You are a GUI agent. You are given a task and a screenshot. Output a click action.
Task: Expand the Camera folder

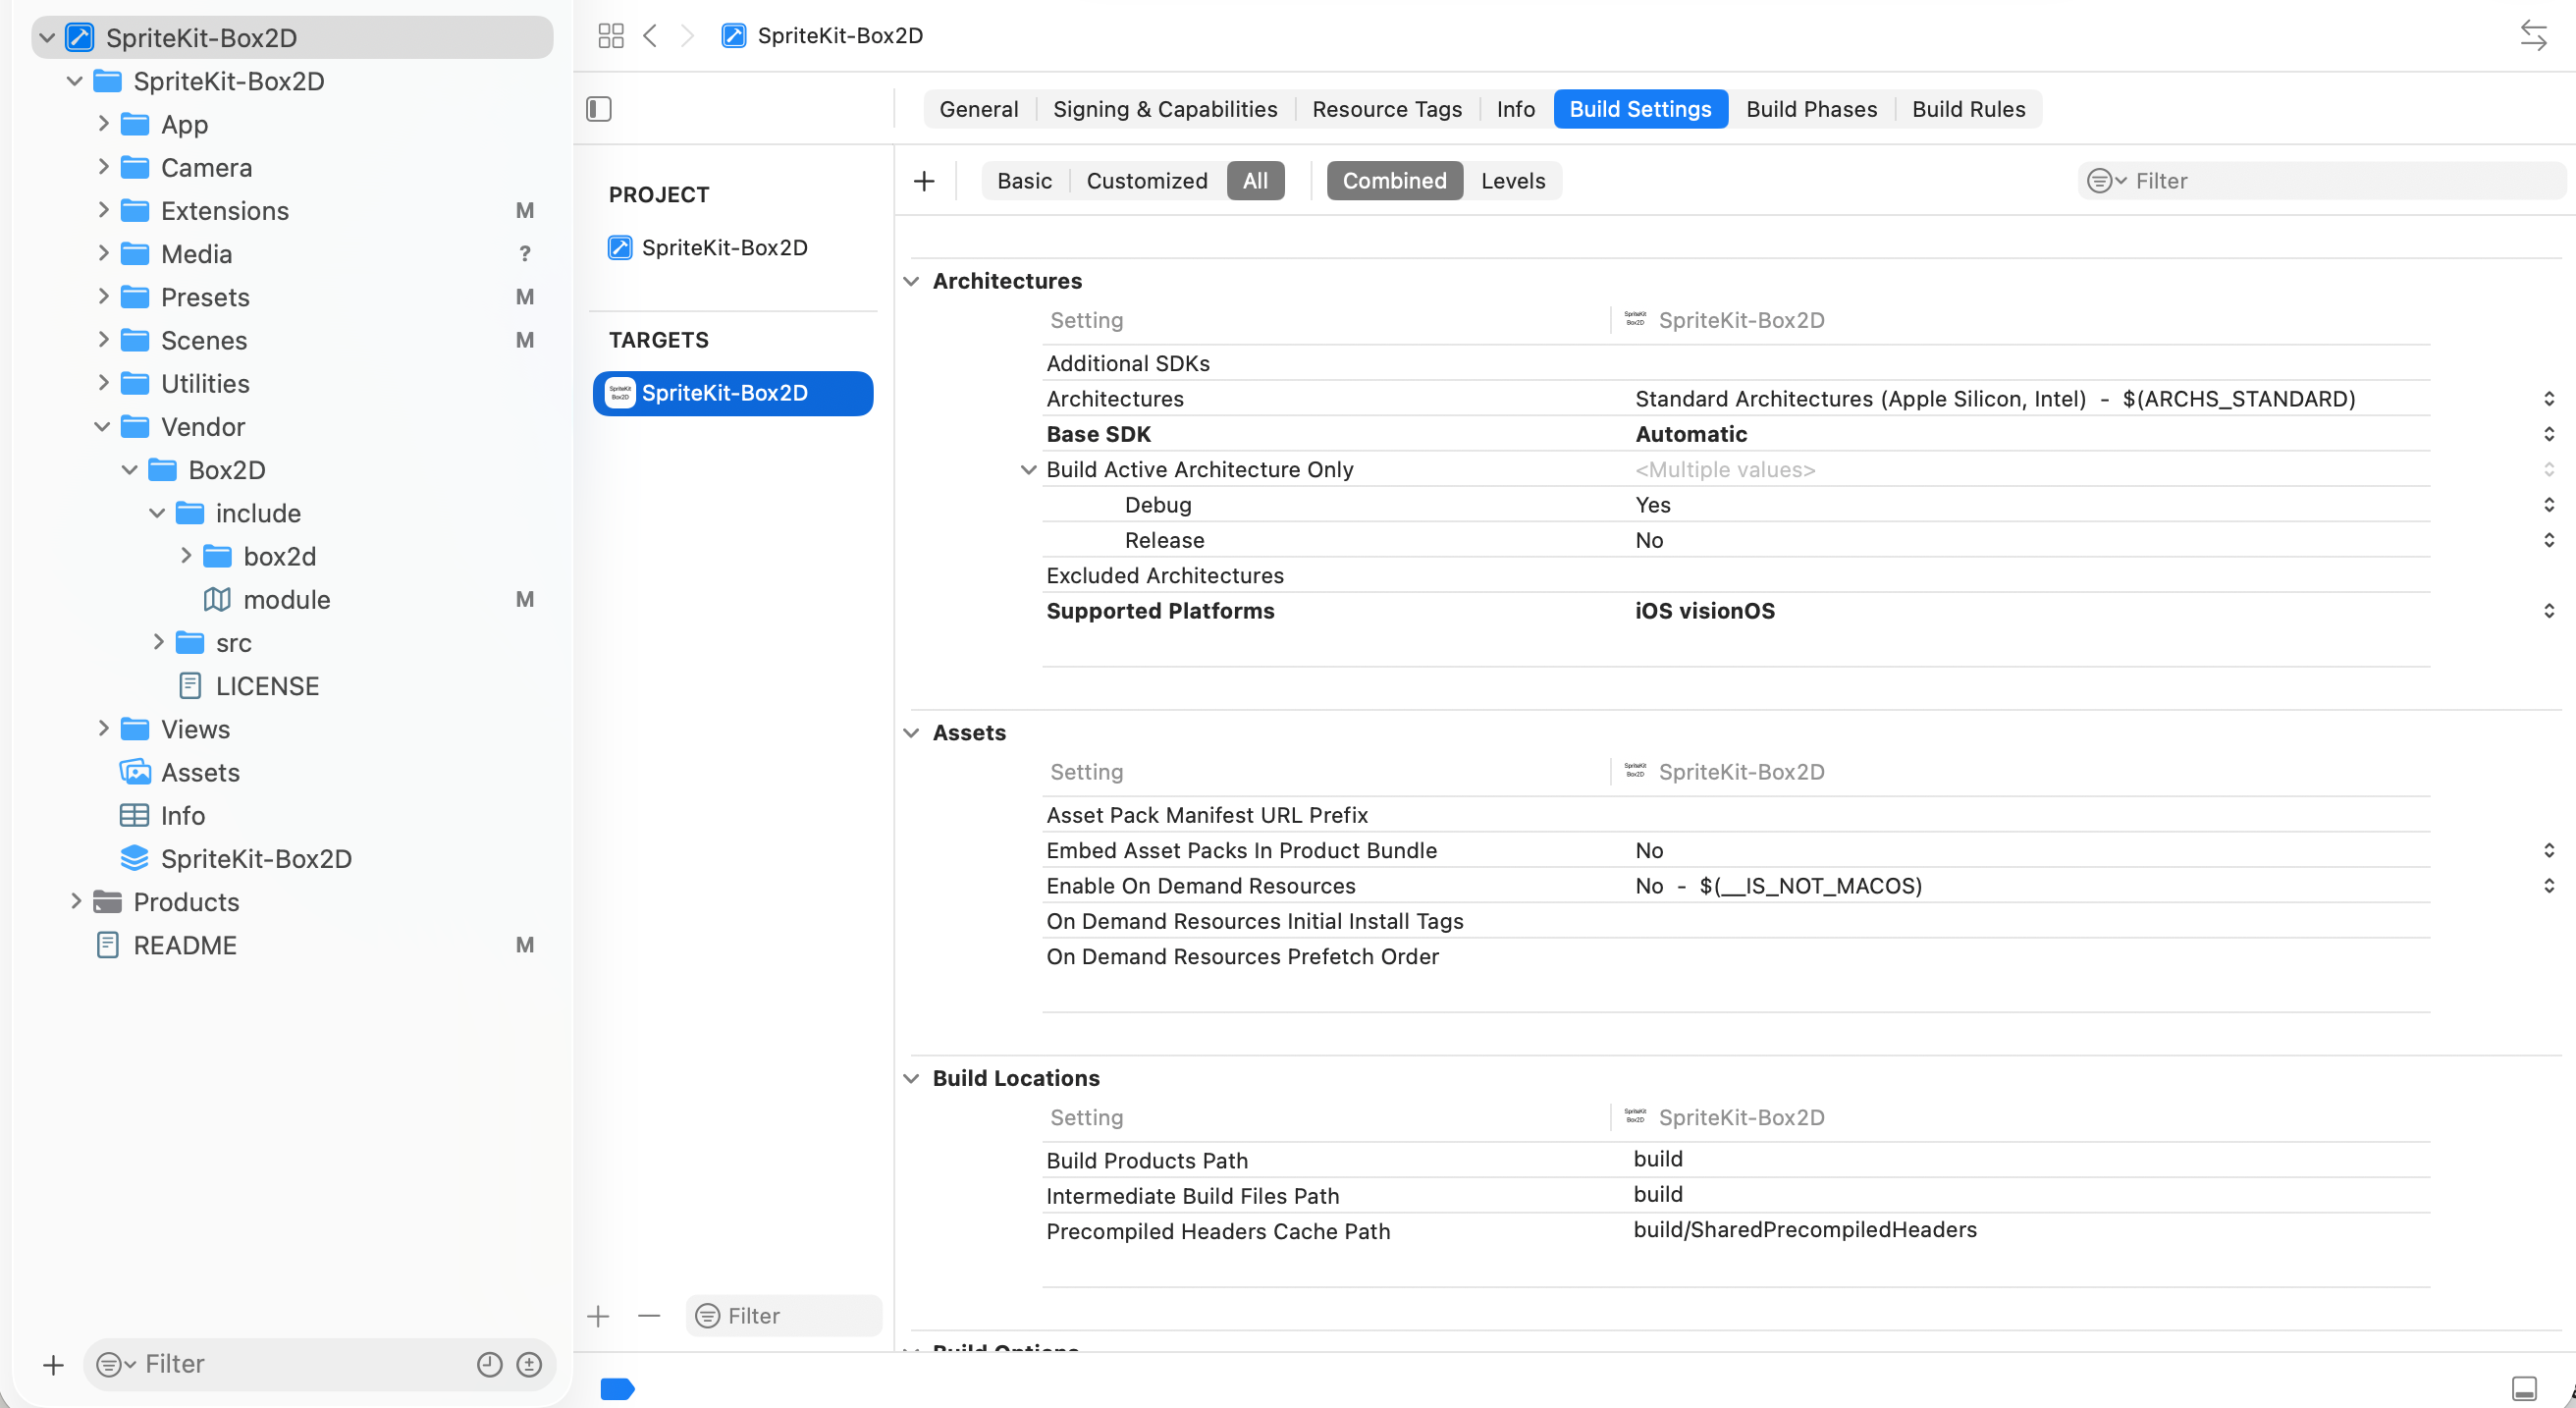(x=103, y=167)
